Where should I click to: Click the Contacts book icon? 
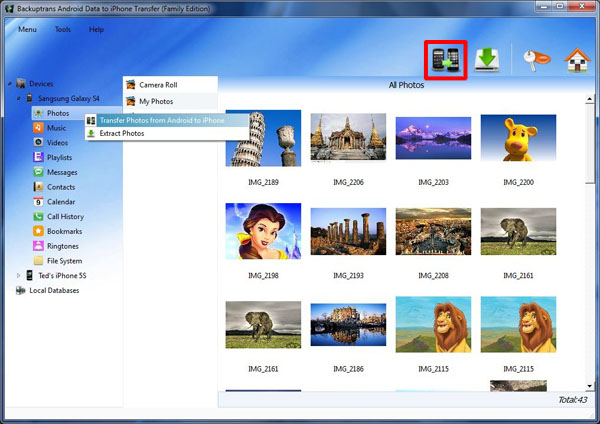[x=38, y=187]
